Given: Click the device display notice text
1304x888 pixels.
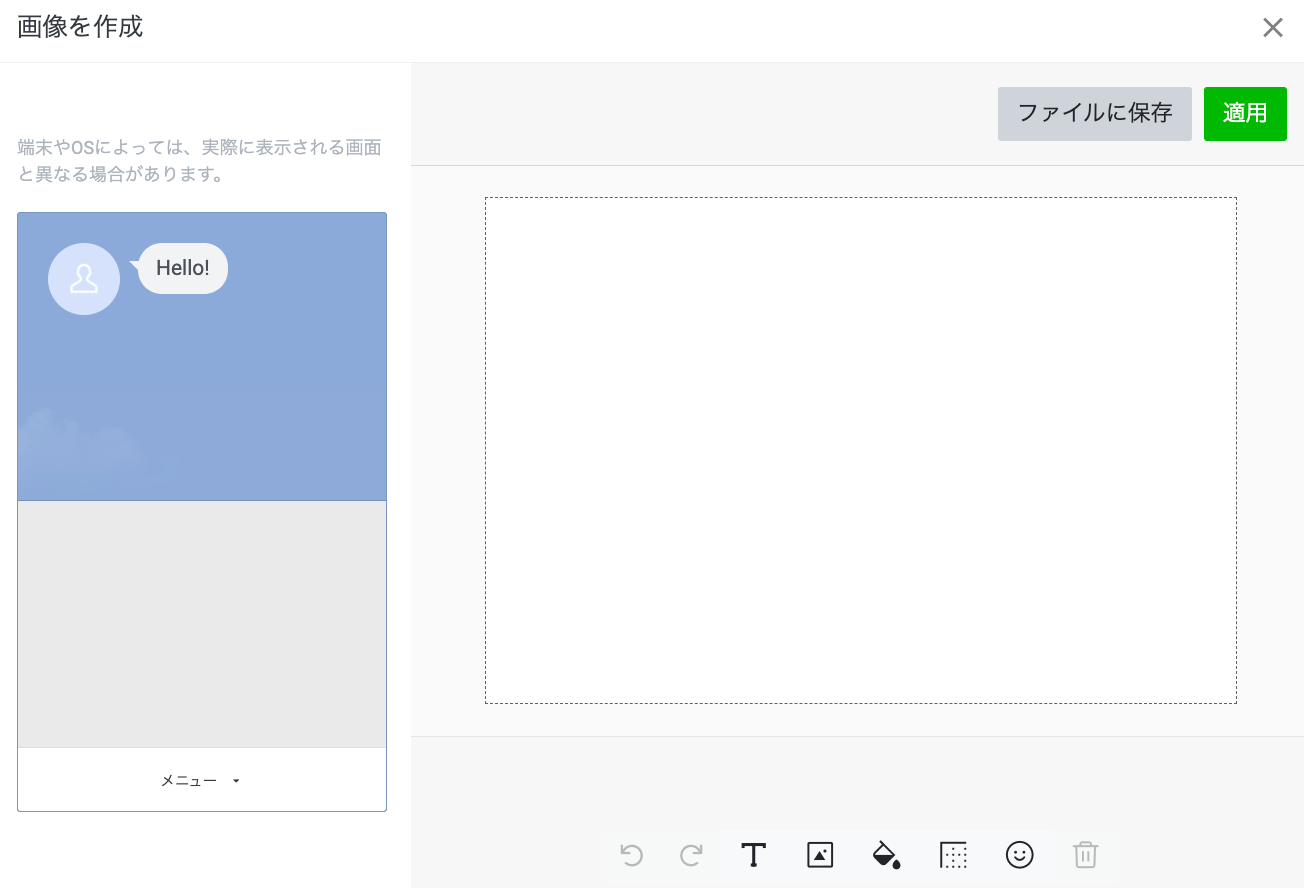Looking at the screenshot, I should pos(200,161).
